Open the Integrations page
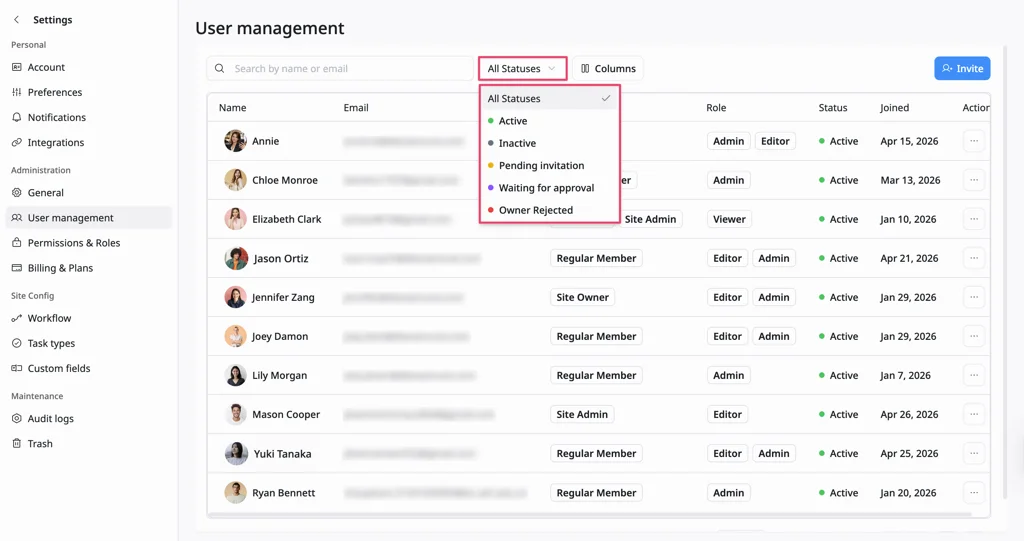The height and width of the screenshot is (541, 1024). click(x=56, y=142)
